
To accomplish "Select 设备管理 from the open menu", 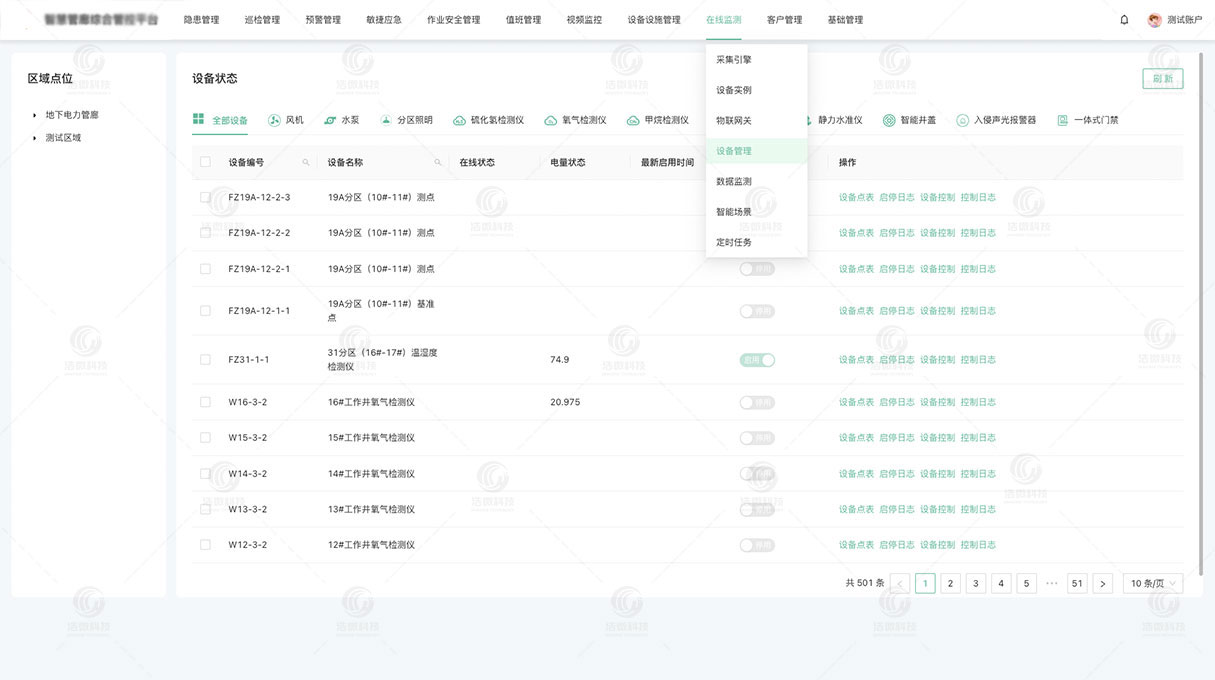I will (x=736, y=150).
